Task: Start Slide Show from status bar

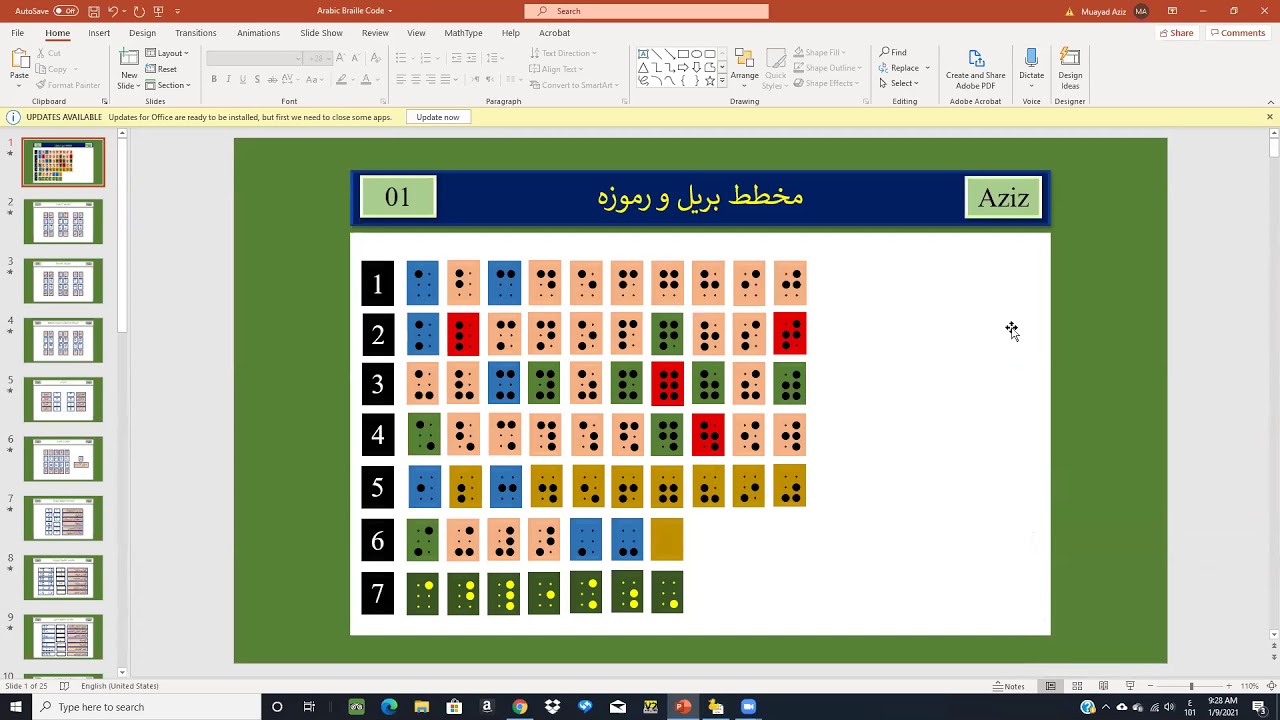Action: (x=1130, y=686)
